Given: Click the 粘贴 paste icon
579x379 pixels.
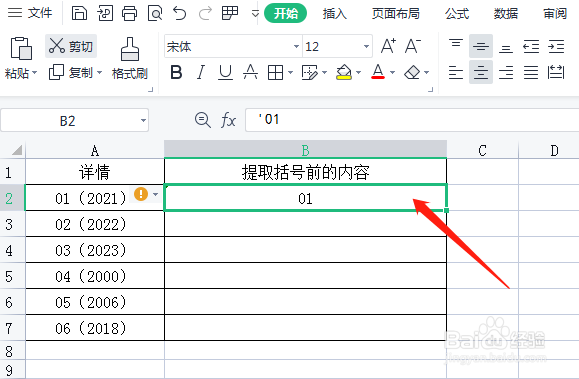Looking at the screenshot, I should (x=21, y=48).
